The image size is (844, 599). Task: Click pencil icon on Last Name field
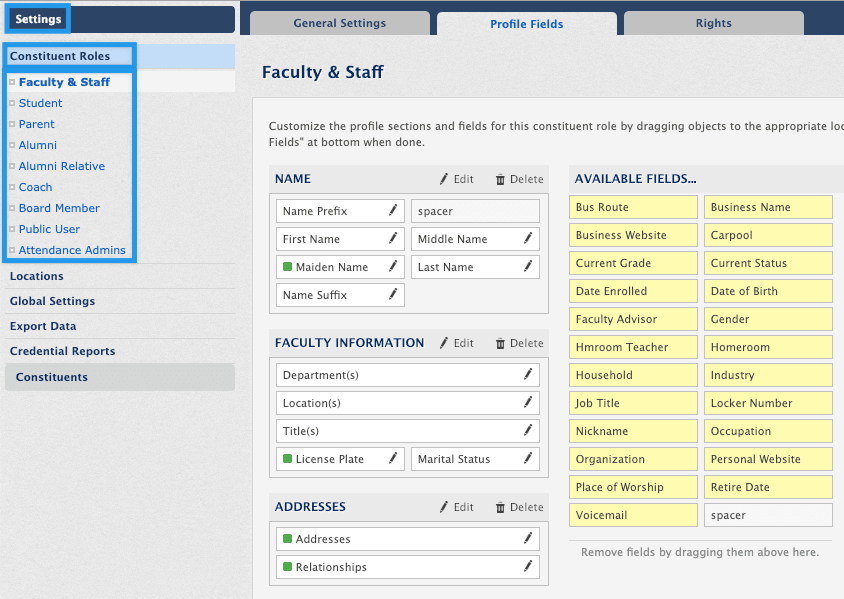(x=528, y=266)
